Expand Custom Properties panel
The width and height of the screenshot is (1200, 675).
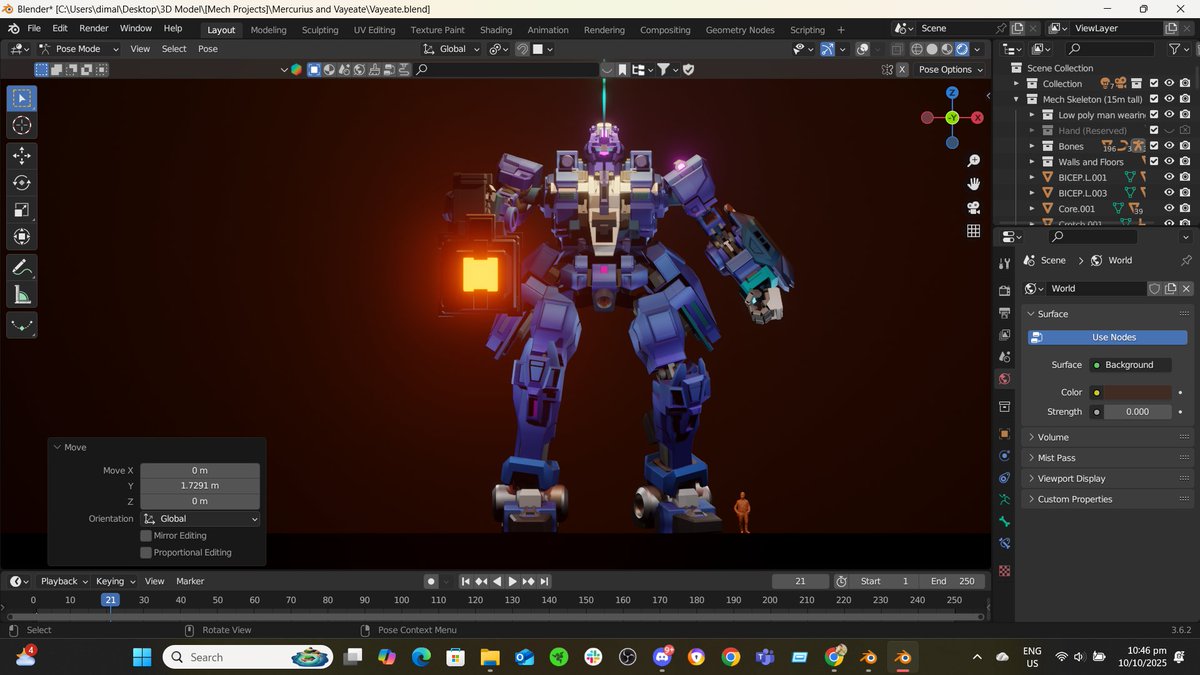(x=1074, y=499)
